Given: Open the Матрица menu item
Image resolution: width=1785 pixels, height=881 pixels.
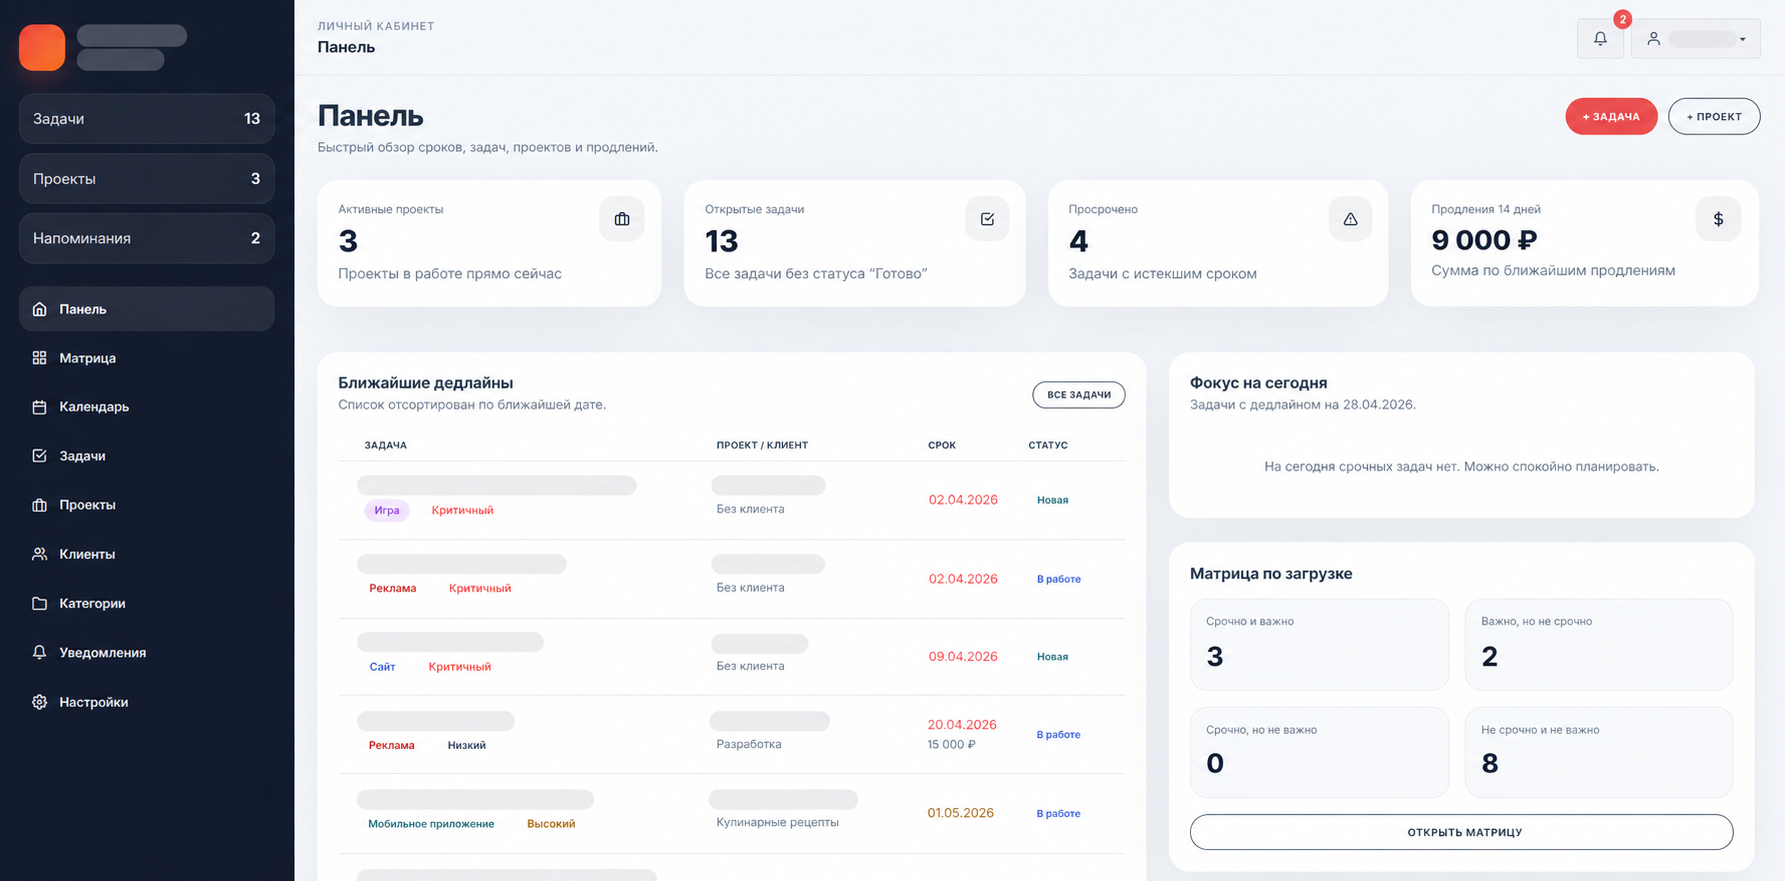Looking at the screenshot, I should 146,358.
